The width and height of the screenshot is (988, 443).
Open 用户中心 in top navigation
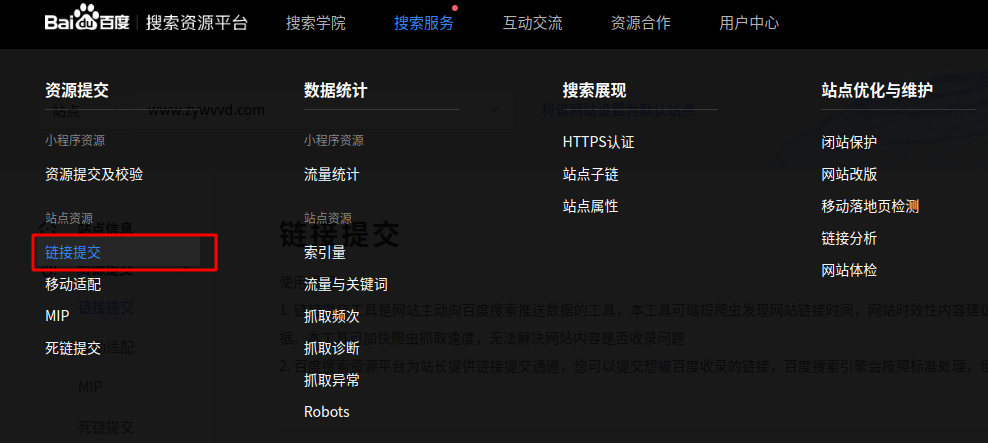[749, 23]
